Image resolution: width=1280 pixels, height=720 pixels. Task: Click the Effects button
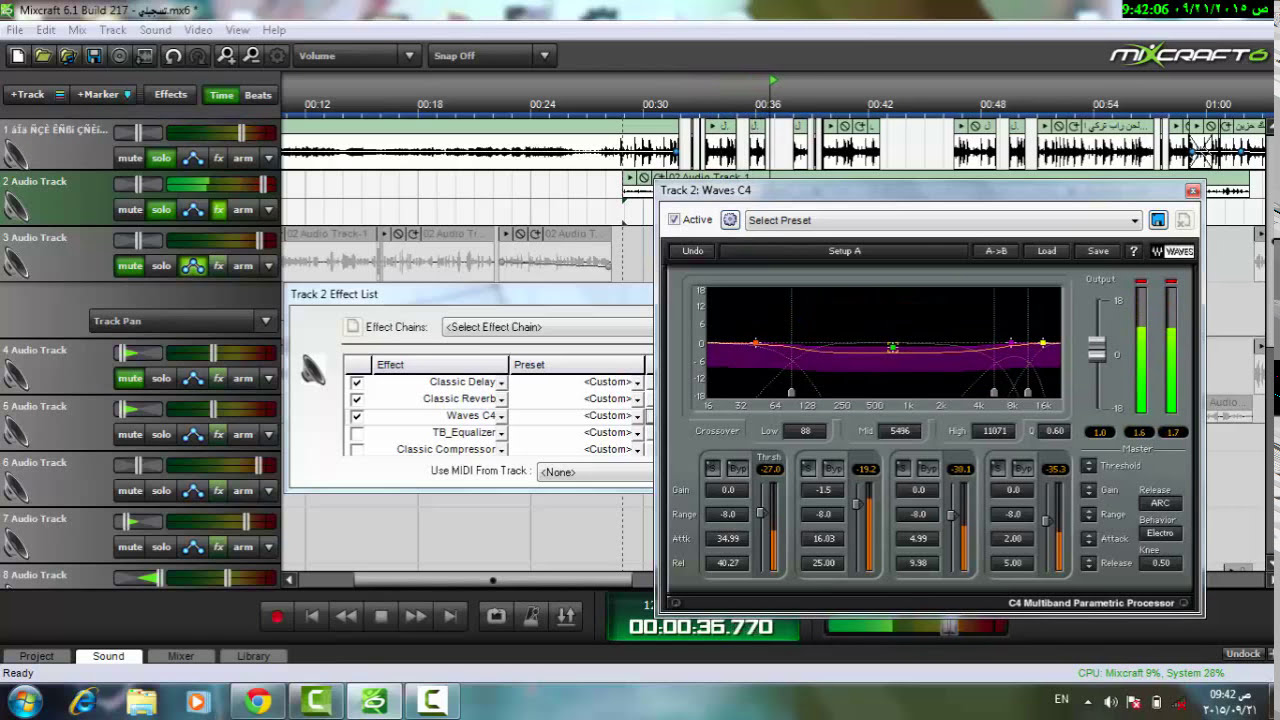(171, 95)
